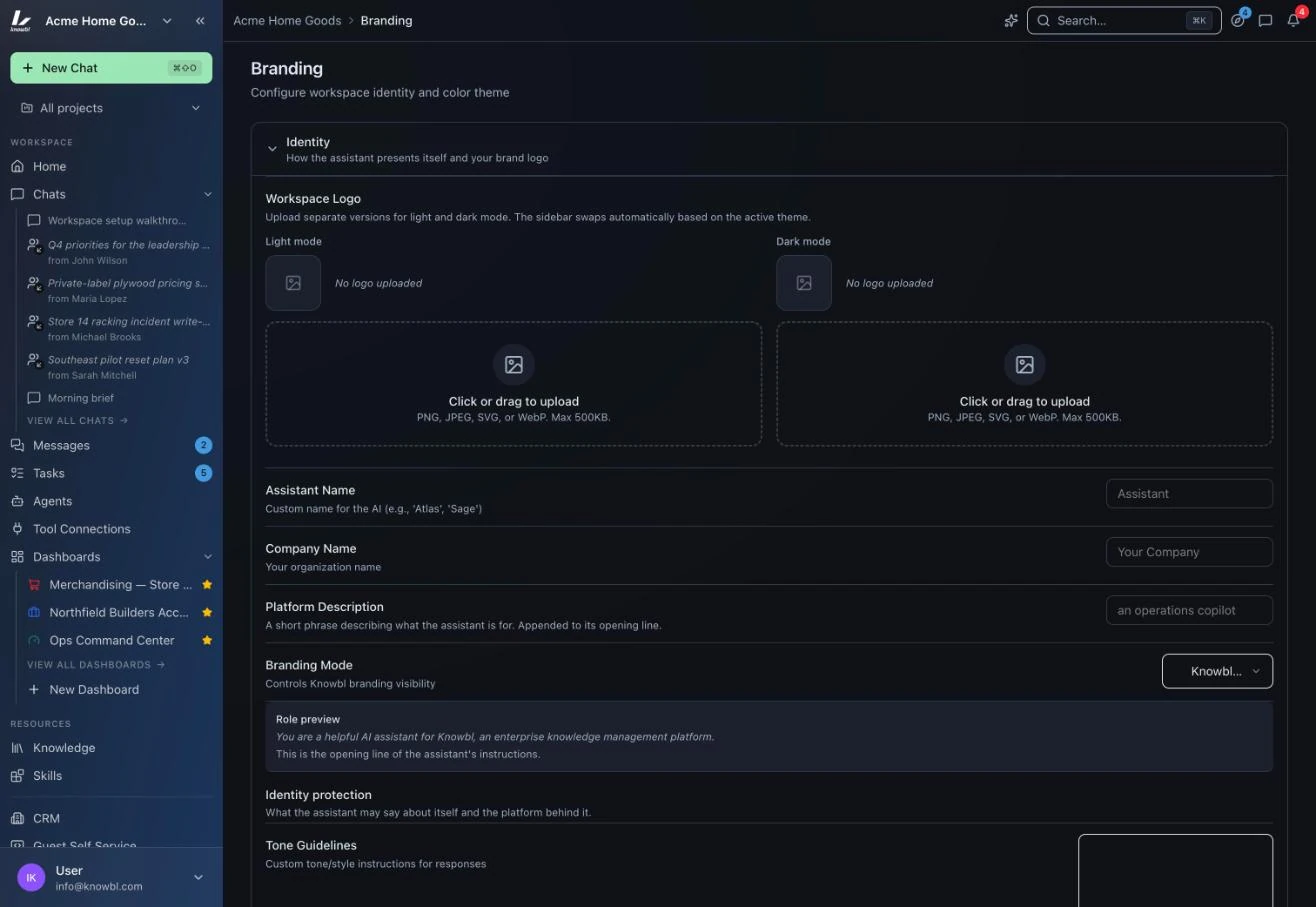The image size is (1316, 907).
Task: Click the Tone Guidelines text area
Action: (1175, 871)
